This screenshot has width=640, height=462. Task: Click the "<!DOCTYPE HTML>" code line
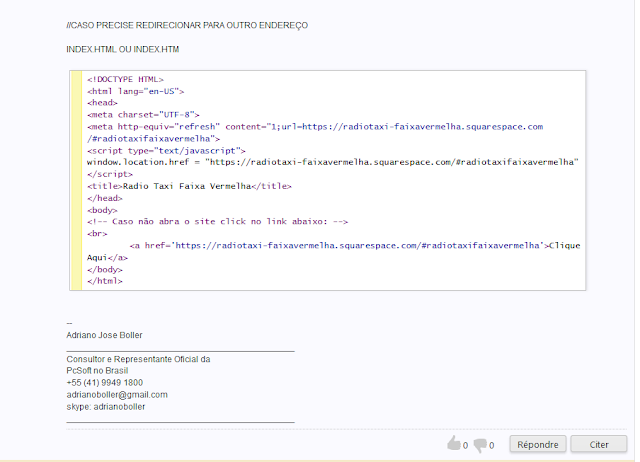click(x=125, y=79)
